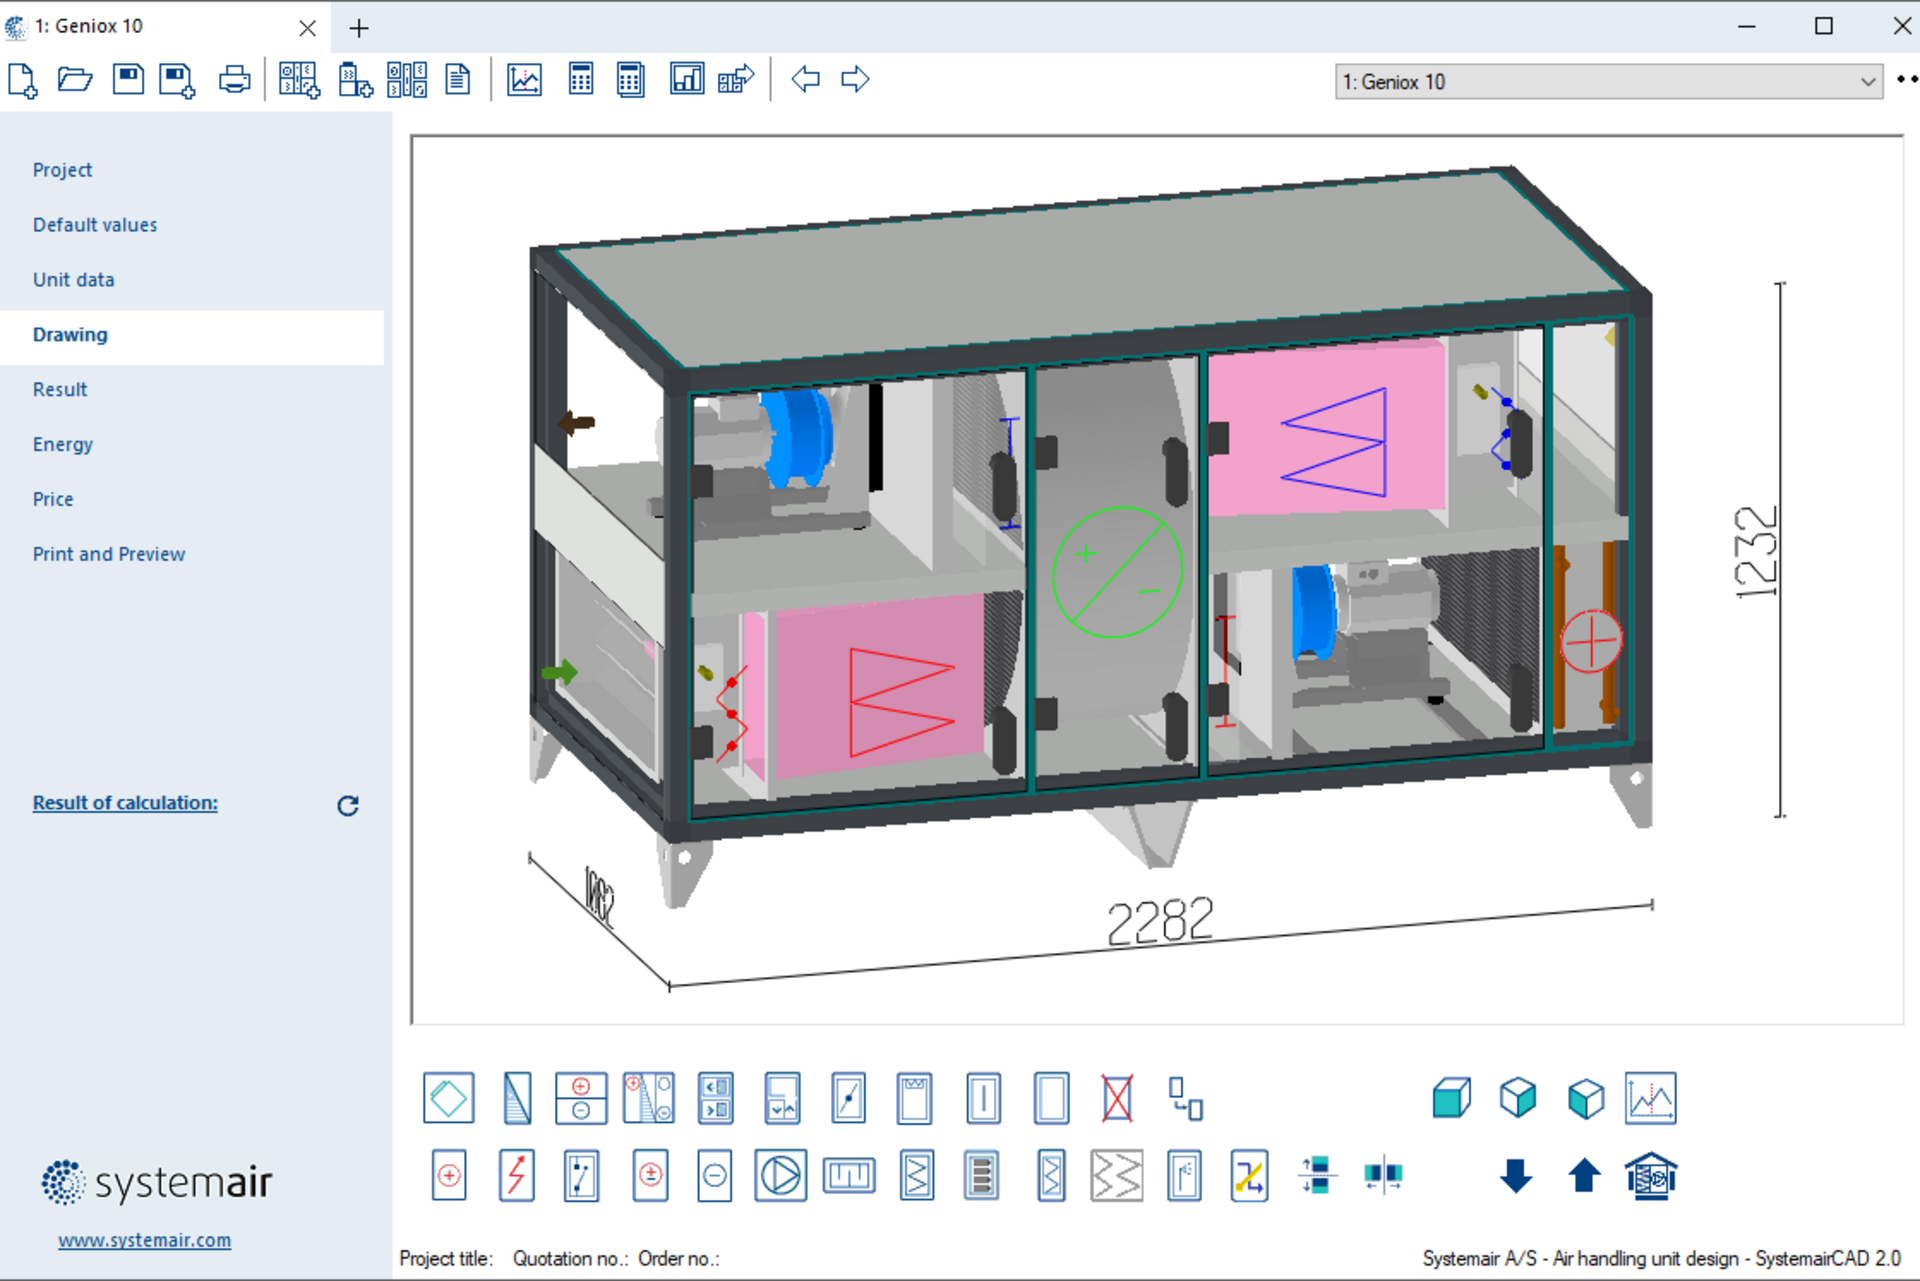Insert plate heat exchanger diamond component
Viewport: 1920px width, 1281px height.
tap(449, 1098)
